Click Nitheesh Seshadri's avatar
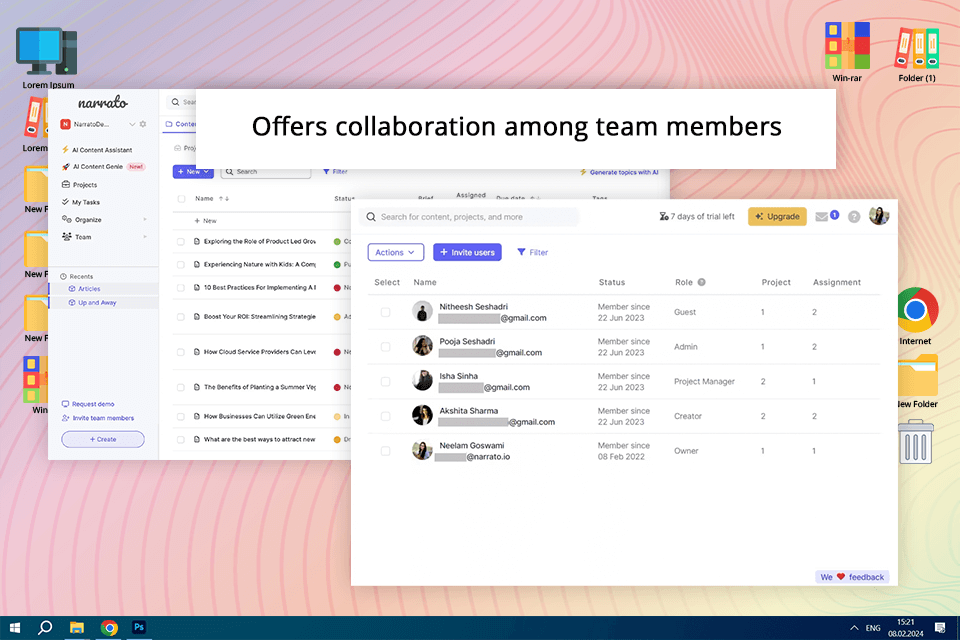The image size is (960, 640). (422, 311)
